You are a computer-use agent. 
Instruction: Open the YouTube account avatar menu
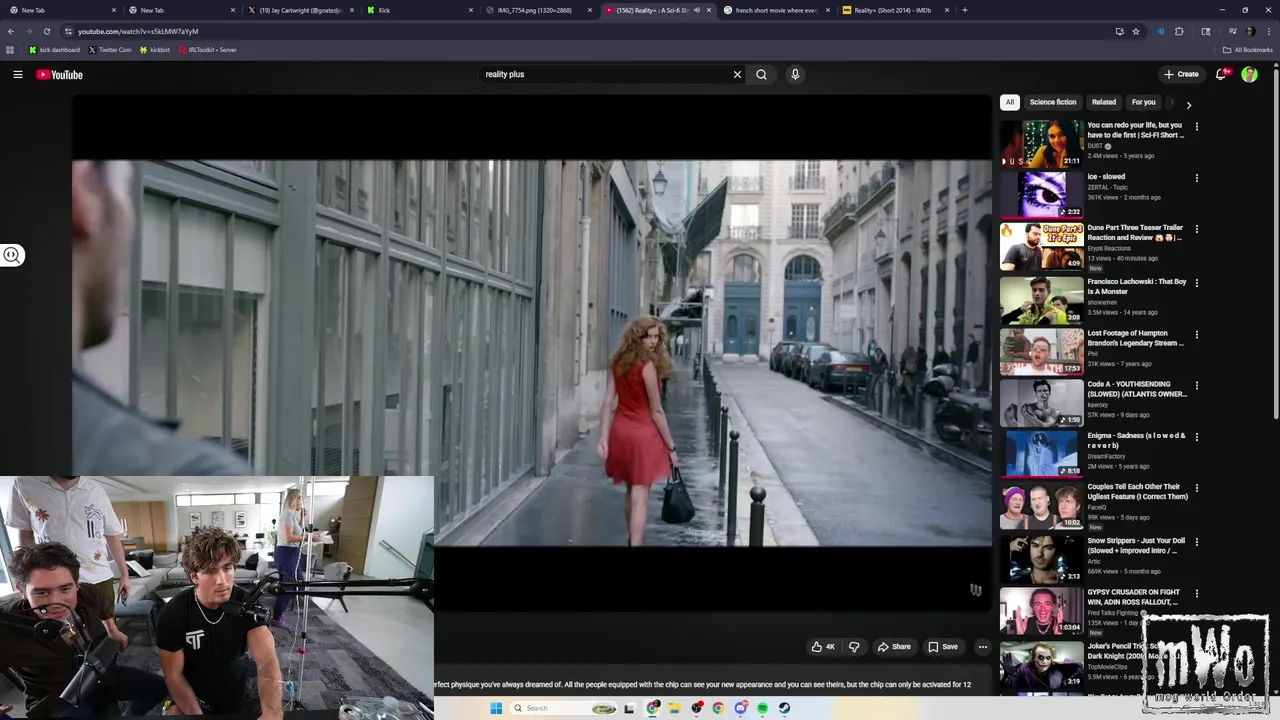tap(1249, 74)
